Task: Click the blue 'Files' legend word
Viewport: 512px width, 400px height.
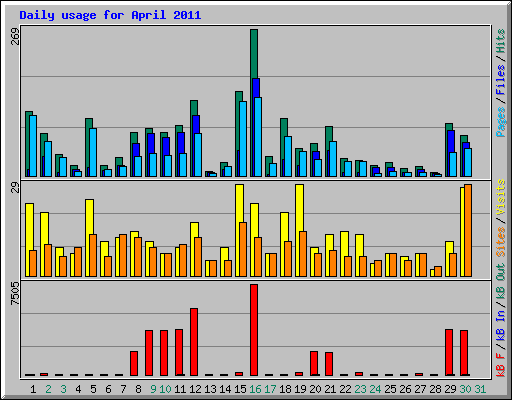Action: pyautogui.click(x=500, y=80)
